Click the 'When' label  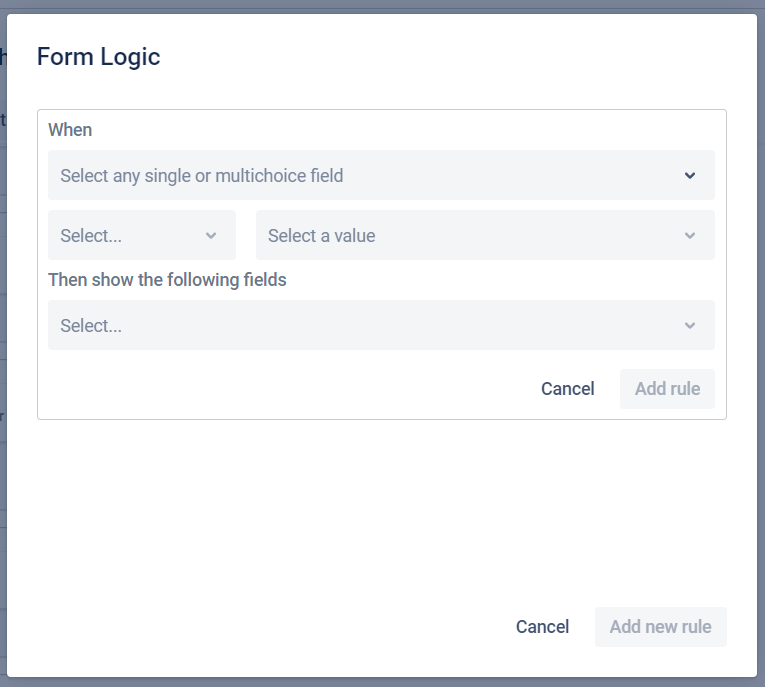pos(70,130)
